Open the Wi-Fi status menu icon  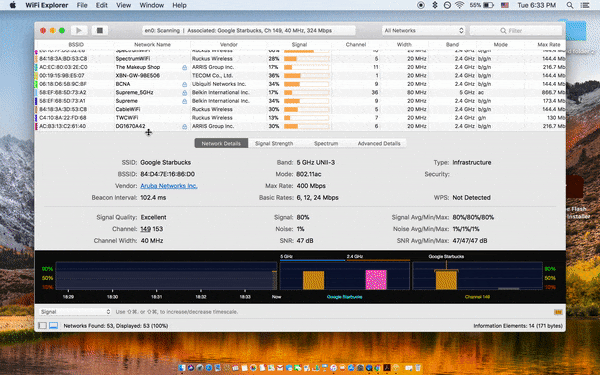point(460,5)
